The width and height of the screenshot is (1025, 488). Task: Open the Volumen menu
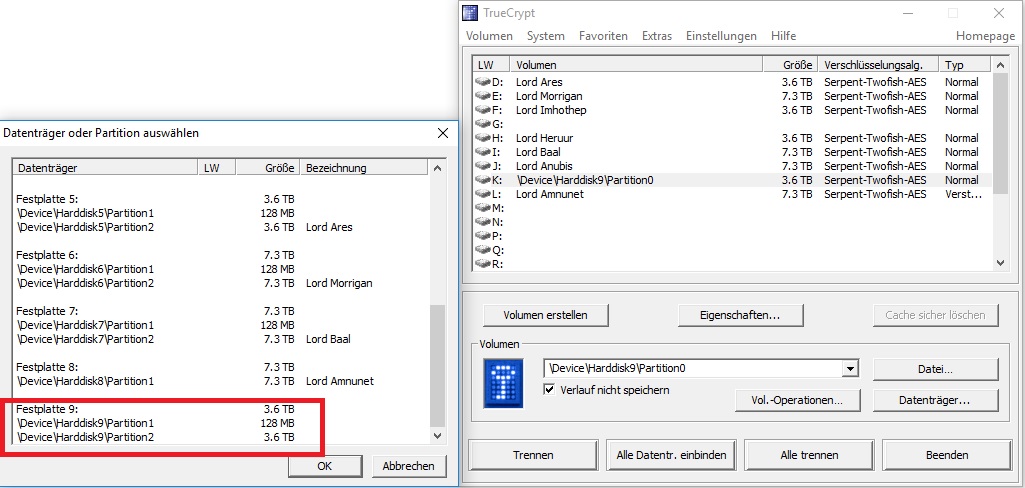click(489, 37)
